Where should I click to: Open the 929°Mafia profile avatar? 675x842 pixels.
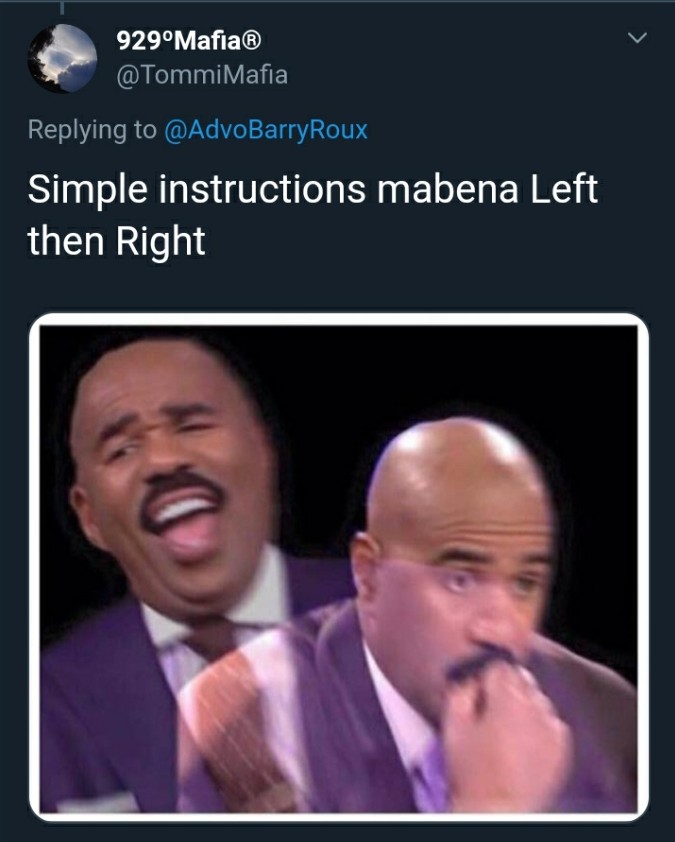[62, 59]
